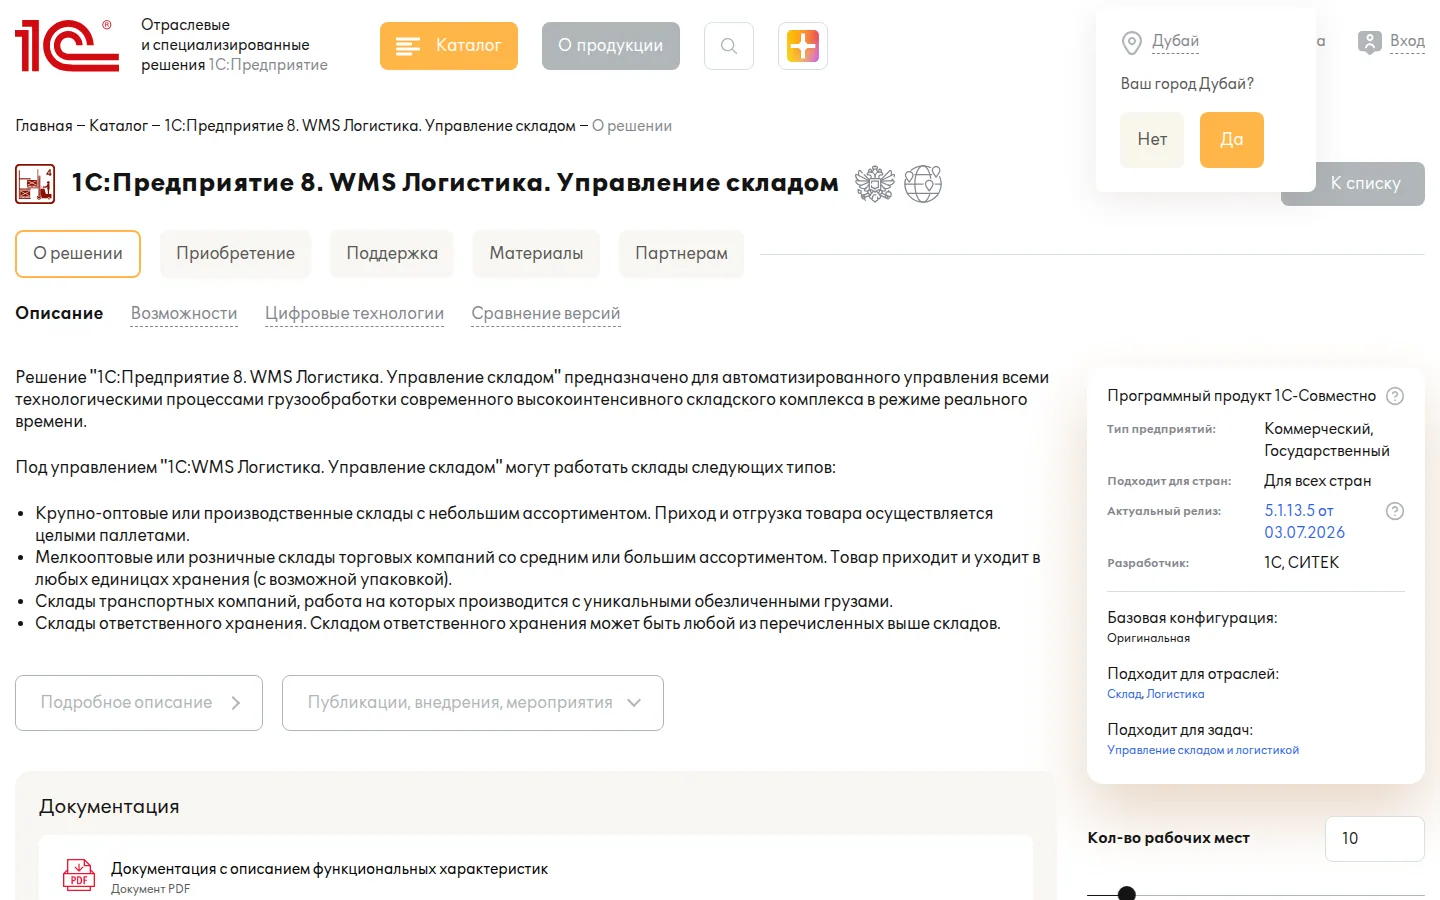The height and width of the screenshot is (900, 1440).
Task: Open the Каталог menu button
Action: (x=449, y=46)
